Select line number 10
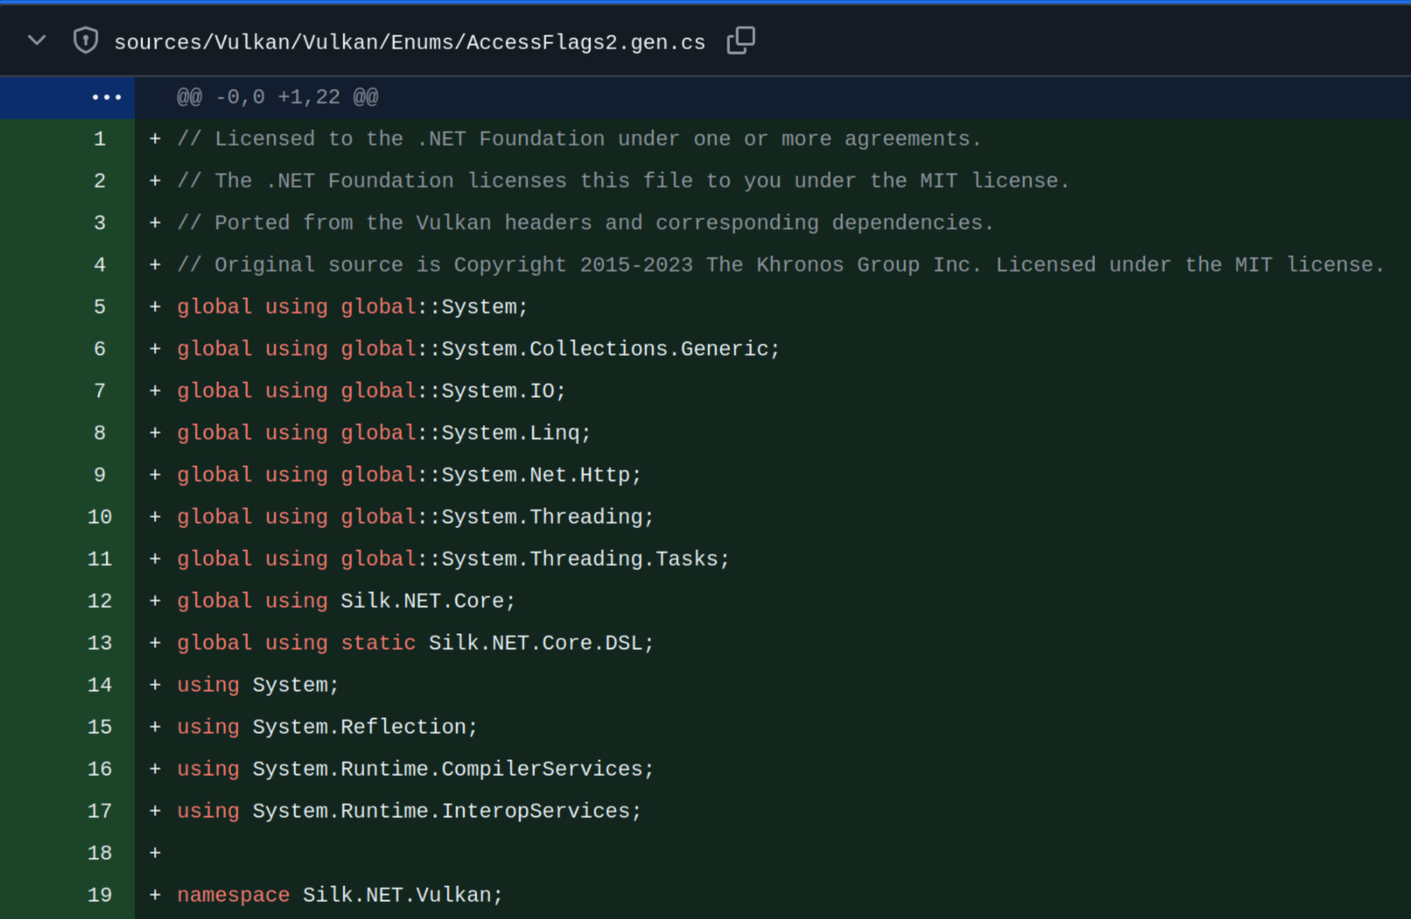This screenshot has width=1411, height=919. click(x=99, y=517)
